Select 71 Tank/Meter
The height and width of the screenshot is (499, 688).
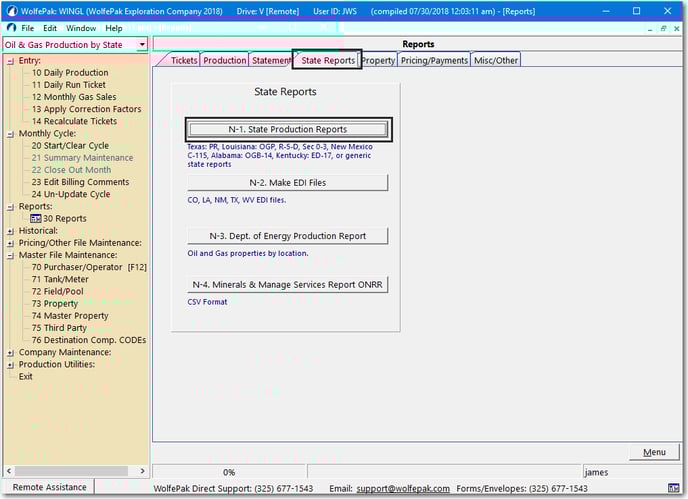(60, 279)
